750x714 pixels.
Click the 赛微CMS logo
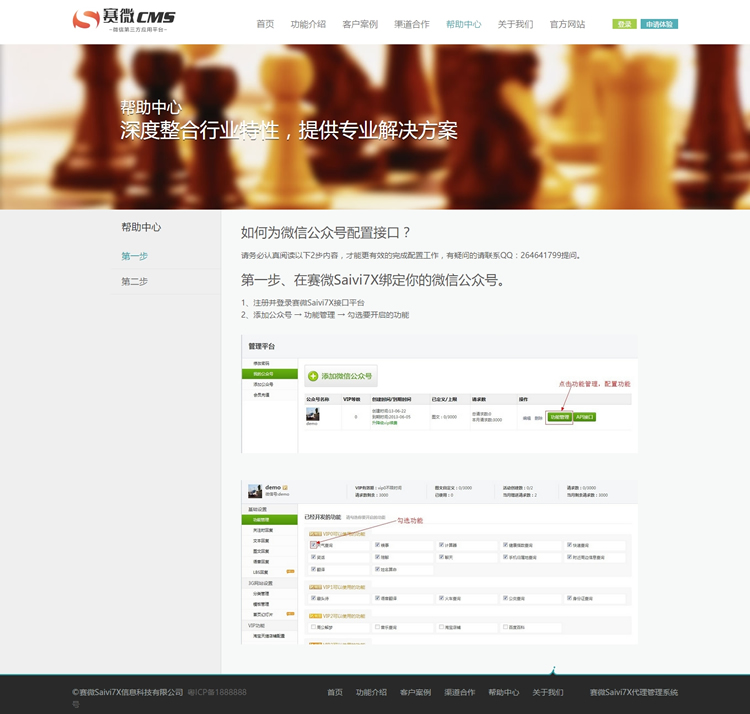pyautogui.click(x=124, y=20)
